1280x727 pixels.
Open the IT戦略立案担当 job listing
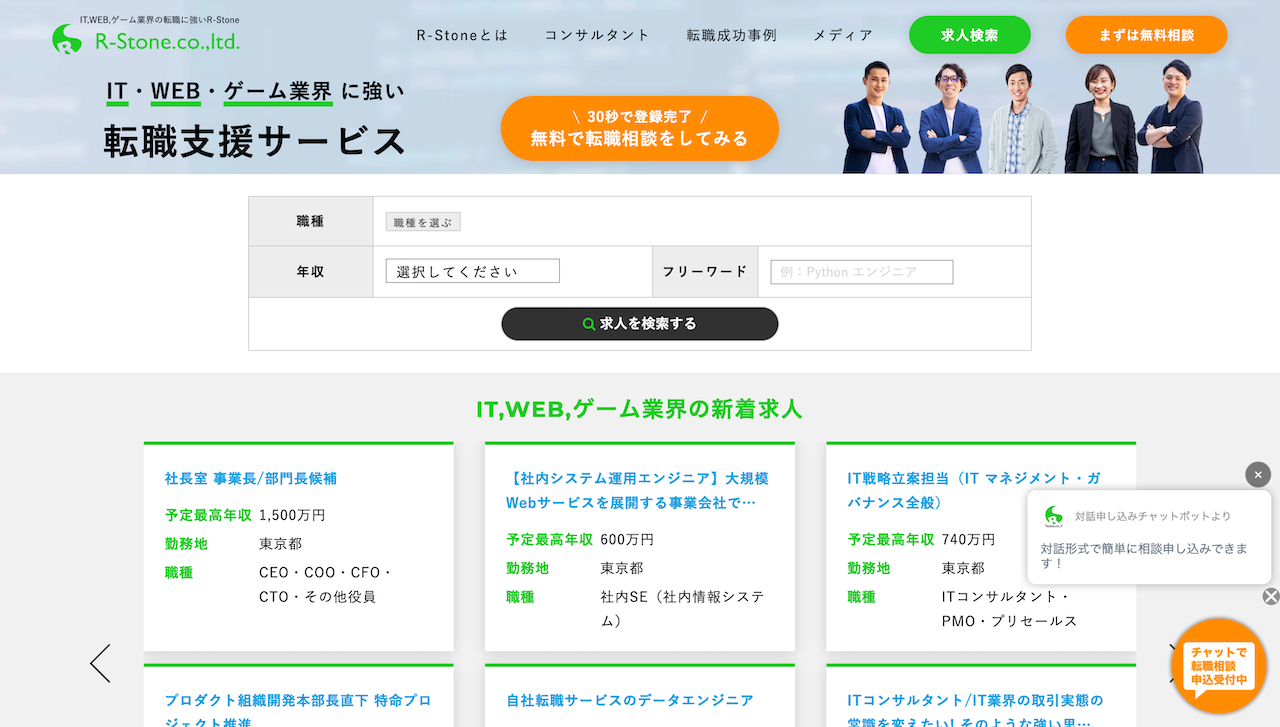tap(973, 490)
